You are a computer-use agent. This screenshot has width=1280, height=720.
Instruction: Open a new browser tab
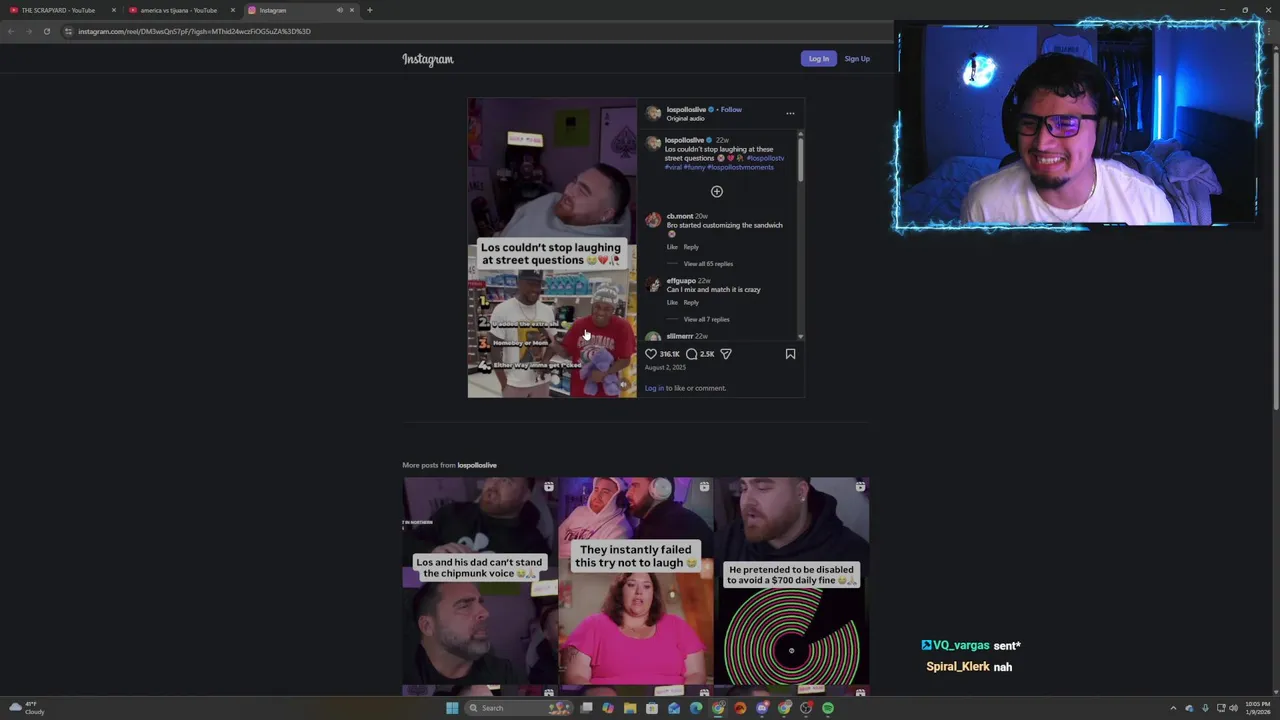(369, 10)
